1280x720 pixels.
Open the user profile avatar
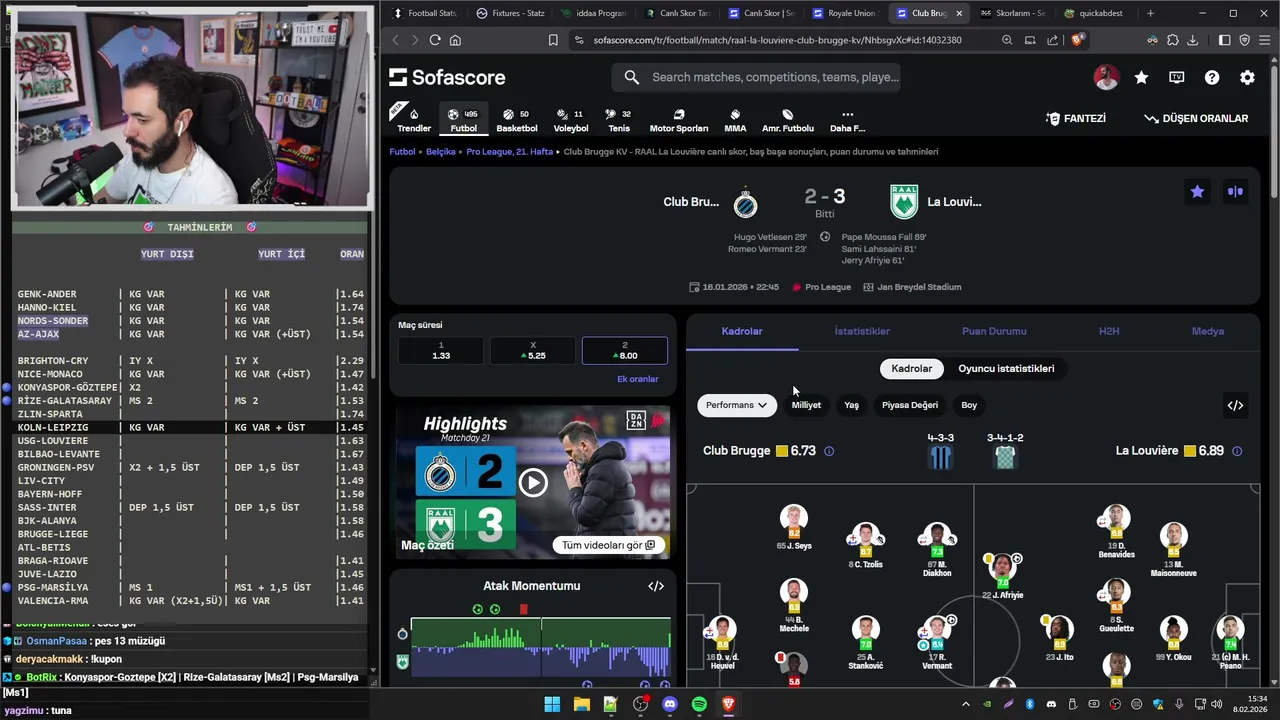click(1106, 77)
